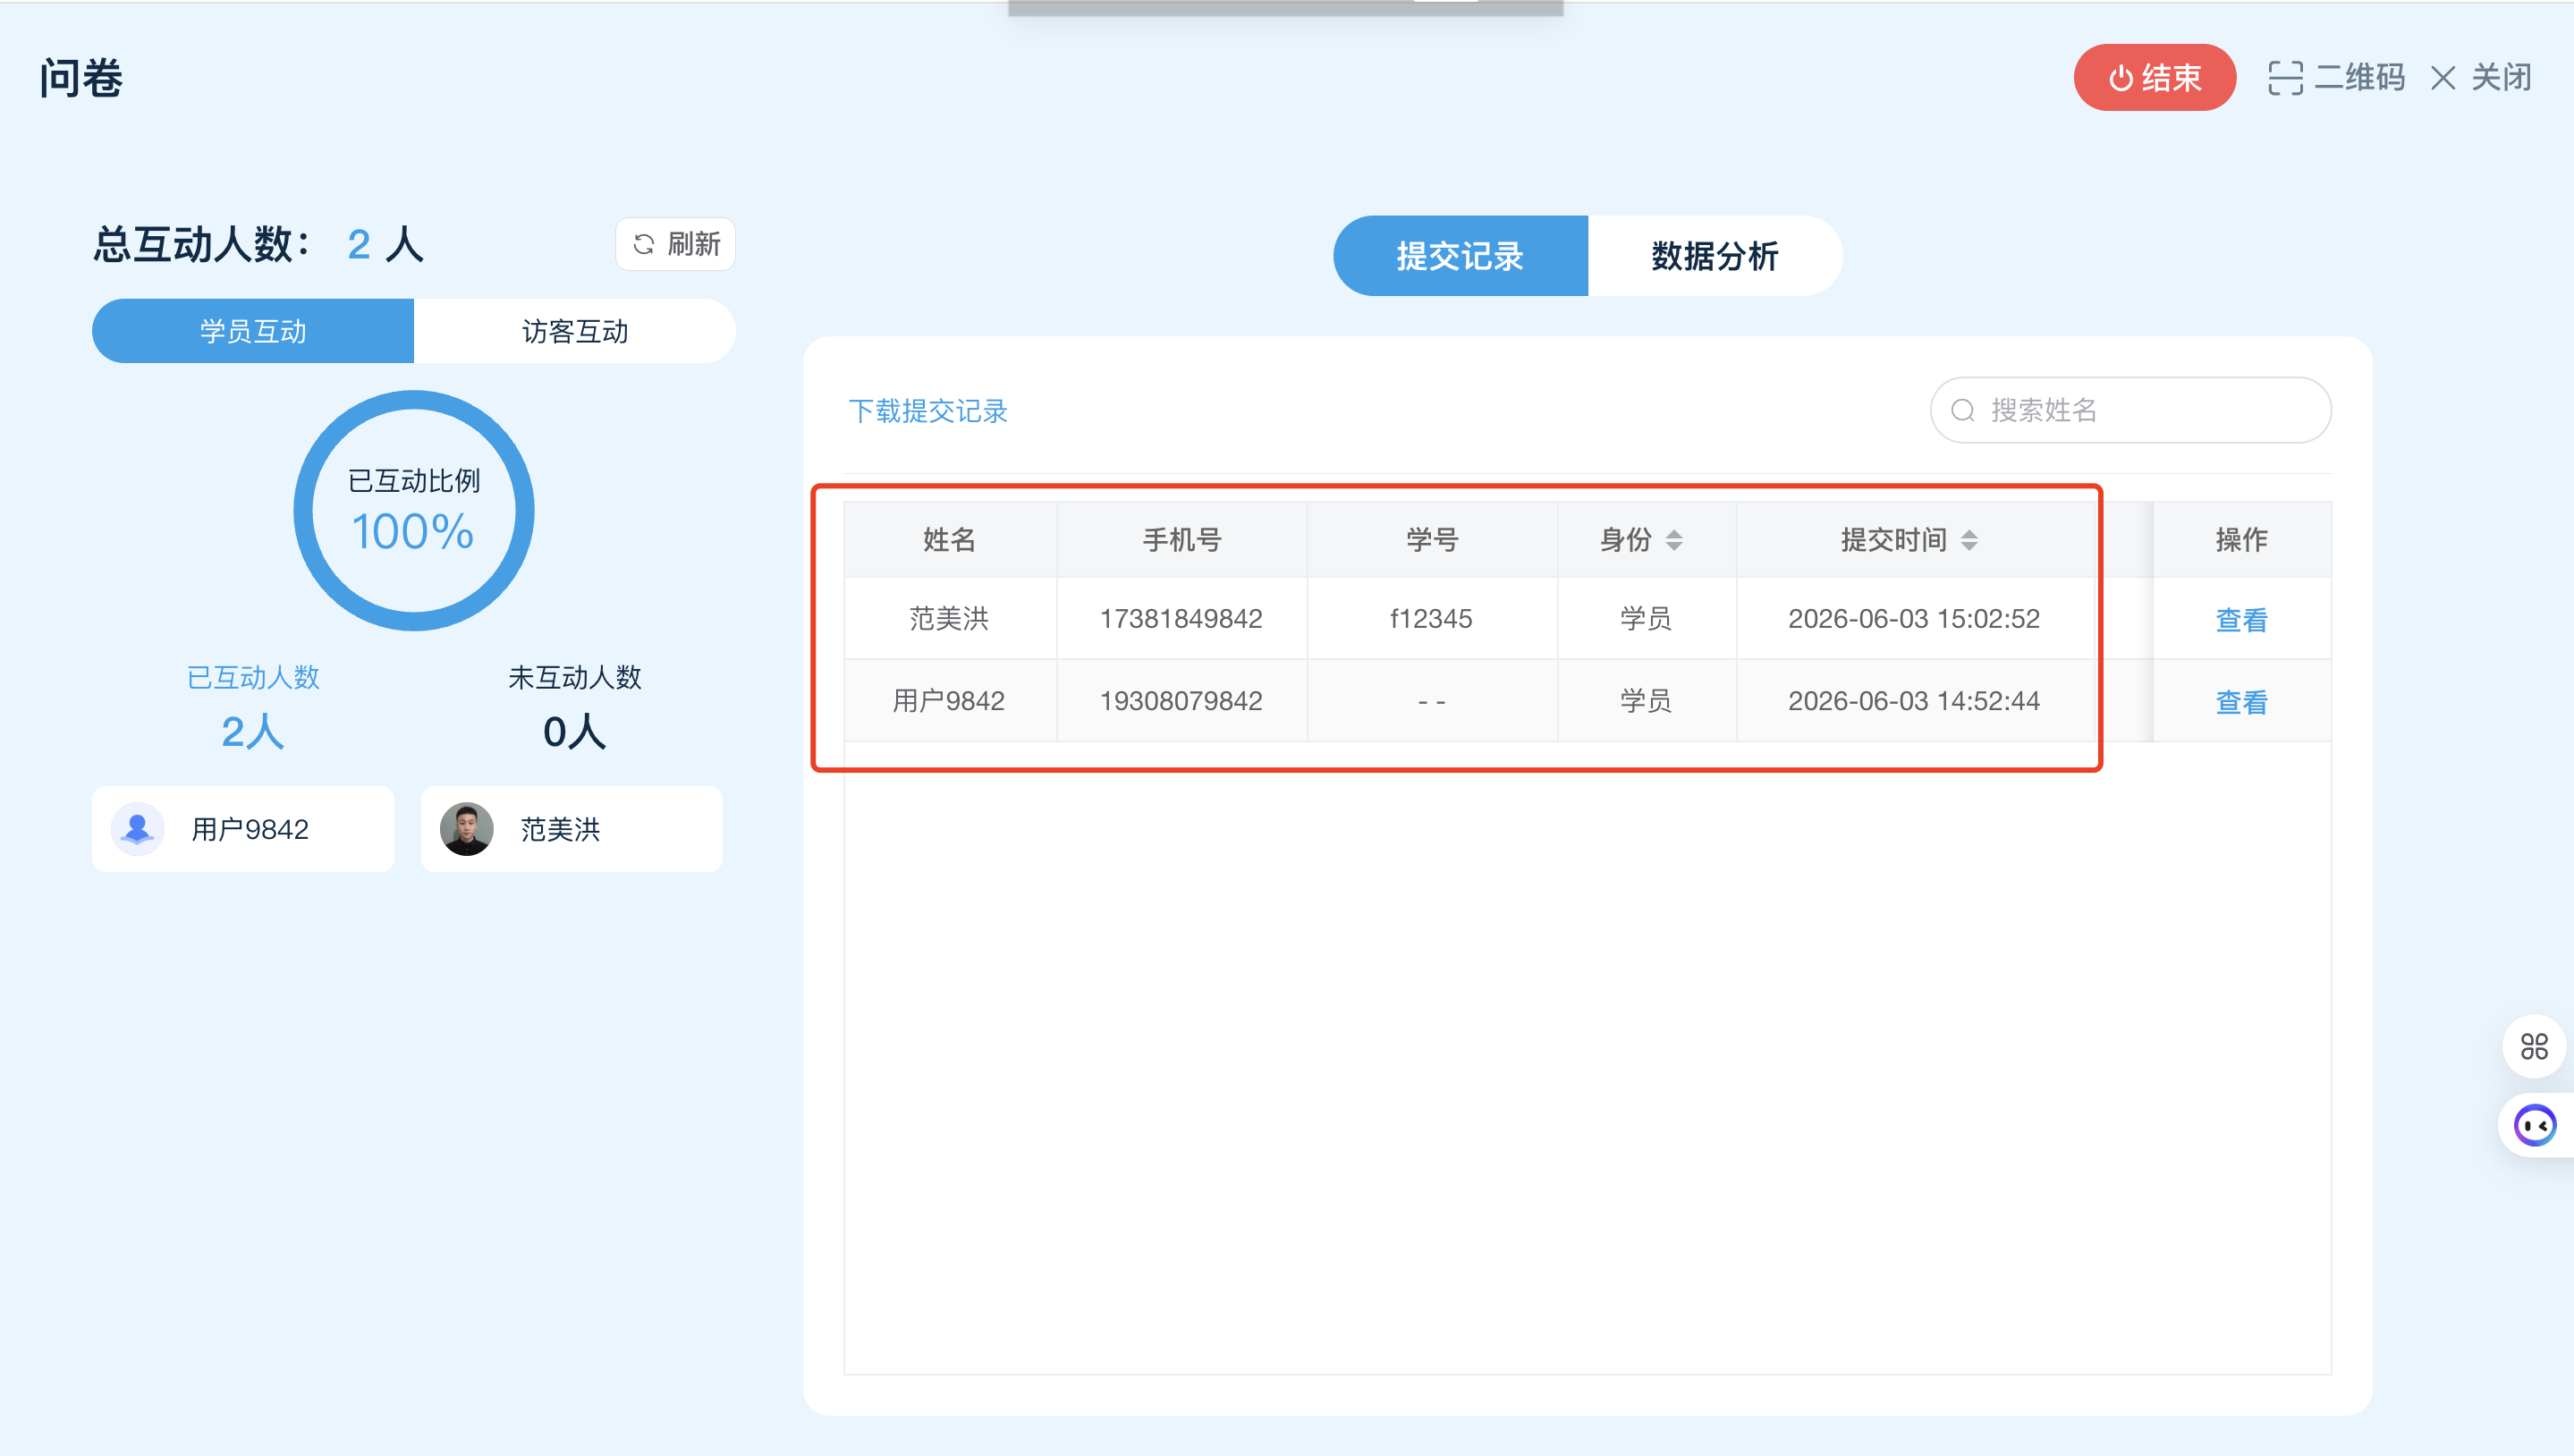Click the 下载提交记录 download link

tap(928, 411)
